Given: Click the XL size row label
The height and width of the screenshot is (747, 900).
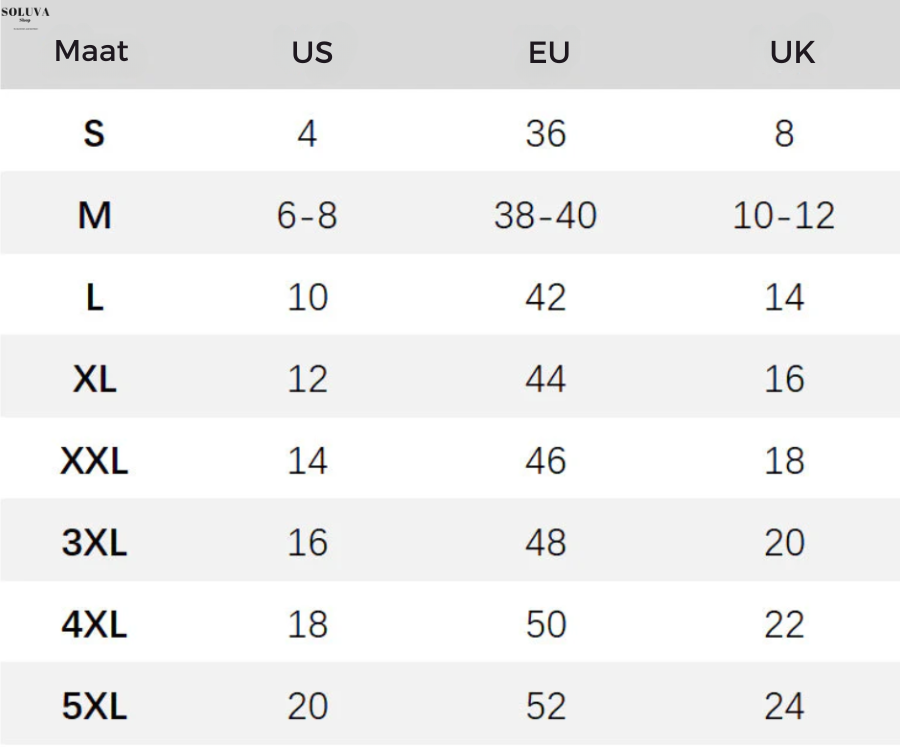Looking at the screenshot, I should click(94, 379).
